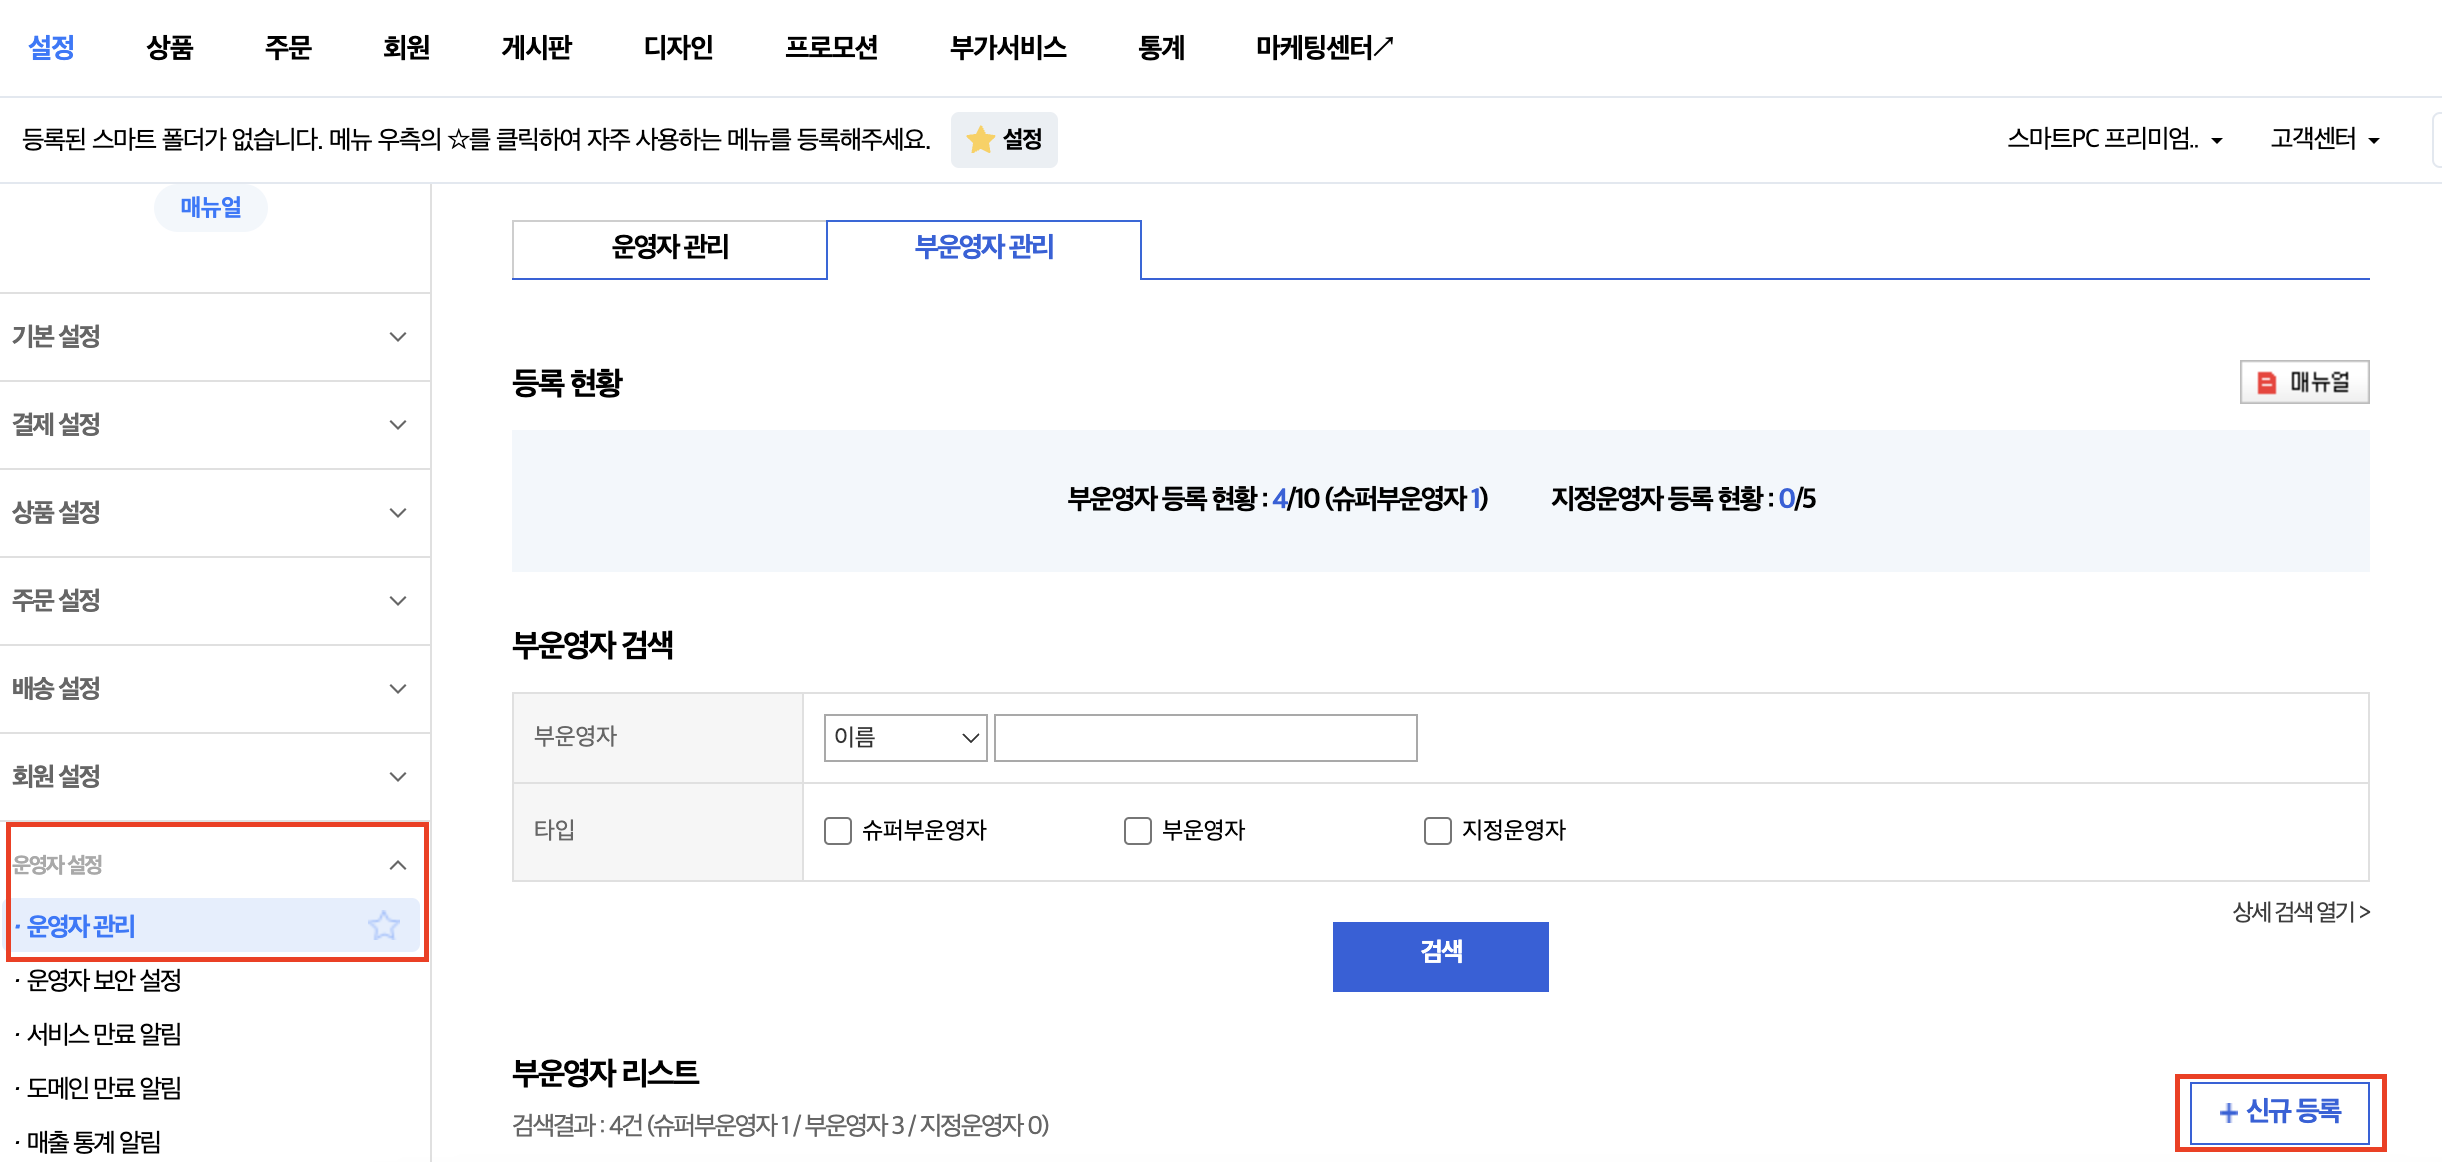Open the 프로모션 top menu
This screenshot has height=1162, width=2442.
point(831,47)
